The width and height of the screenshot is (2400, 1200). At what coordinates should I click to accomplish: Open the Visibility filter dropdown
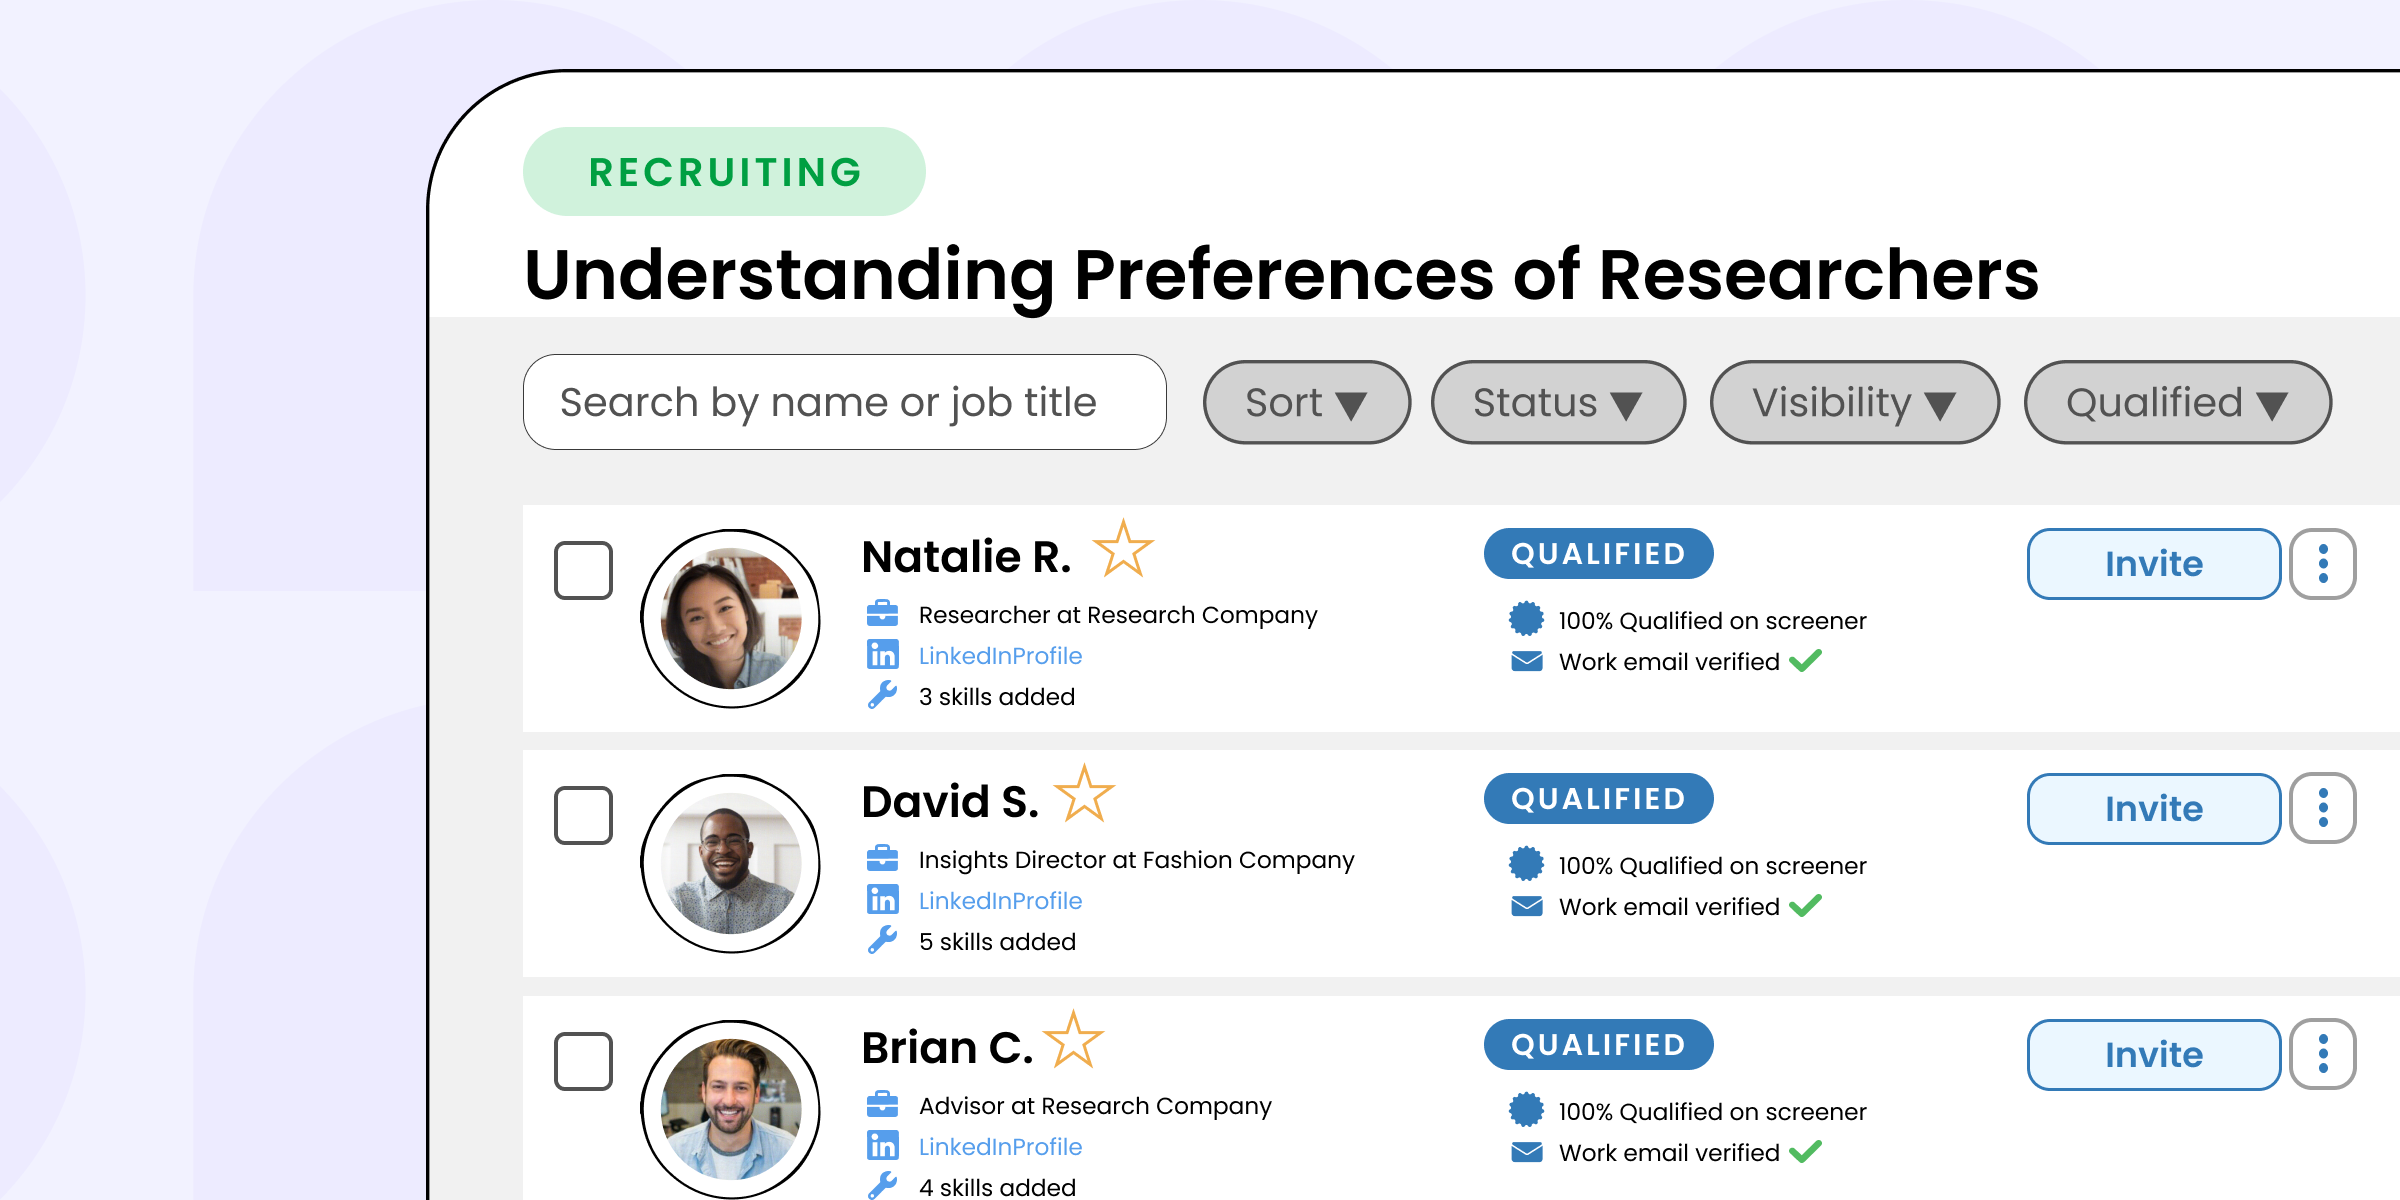coord(1854,403)
